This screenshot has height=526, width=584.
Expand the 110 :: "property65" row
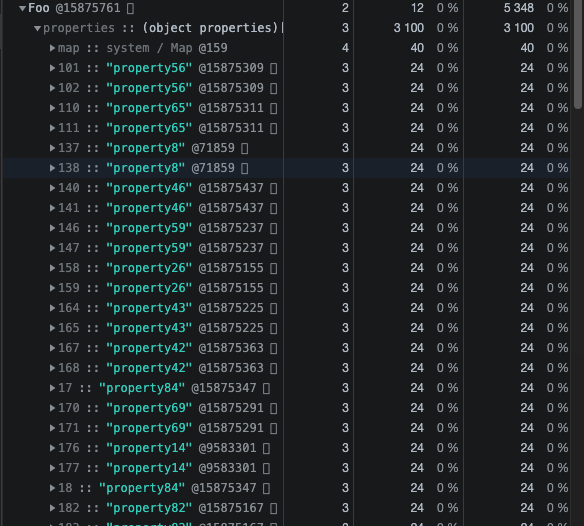pyautogui.click(x=53, y=108)
